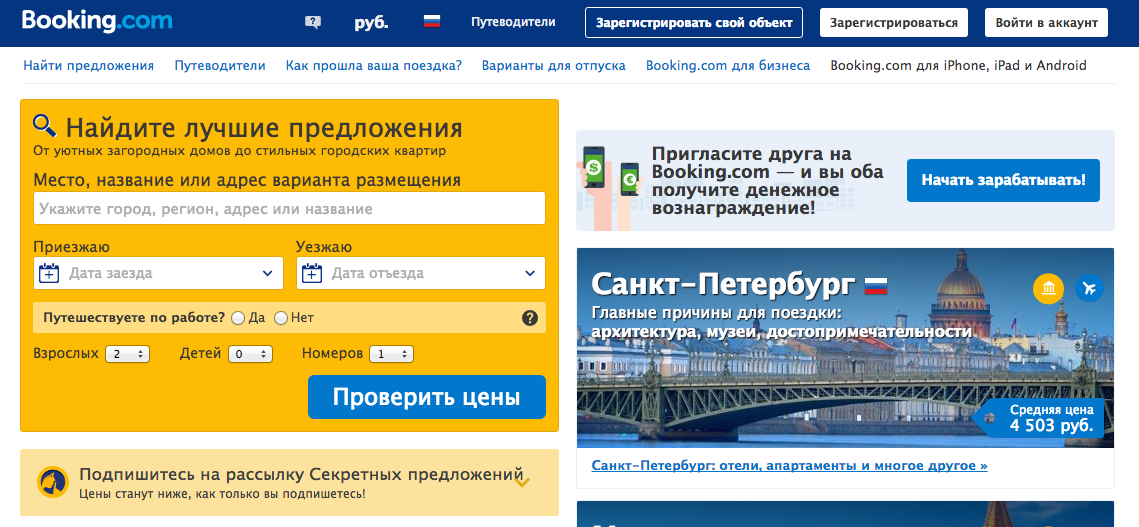1139x527 pixels.
Task: Open Booking.com для iPhone, iPad и Android
Action: [x=958, y=65]
